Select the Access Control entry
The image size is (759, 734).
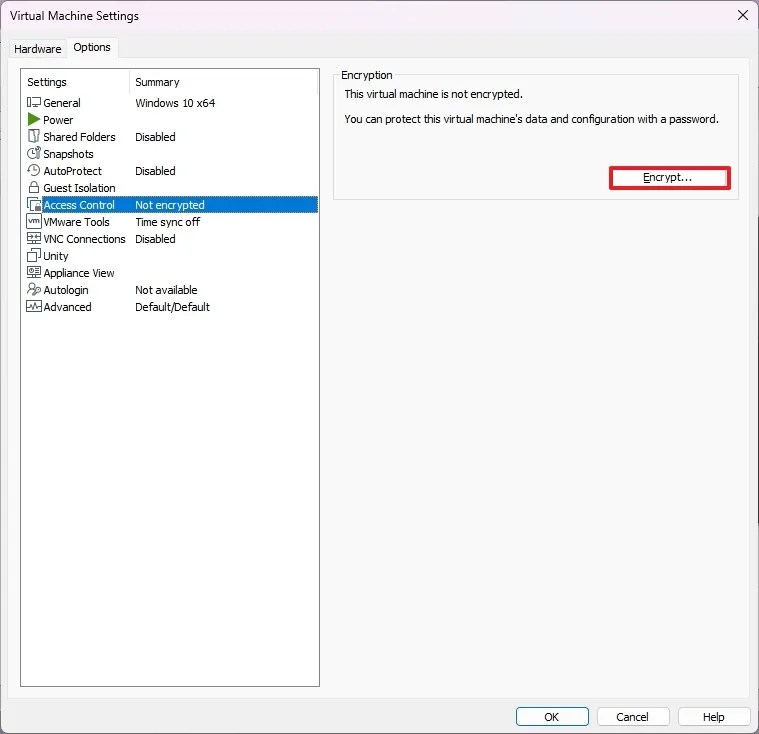(x=79, y=205)
